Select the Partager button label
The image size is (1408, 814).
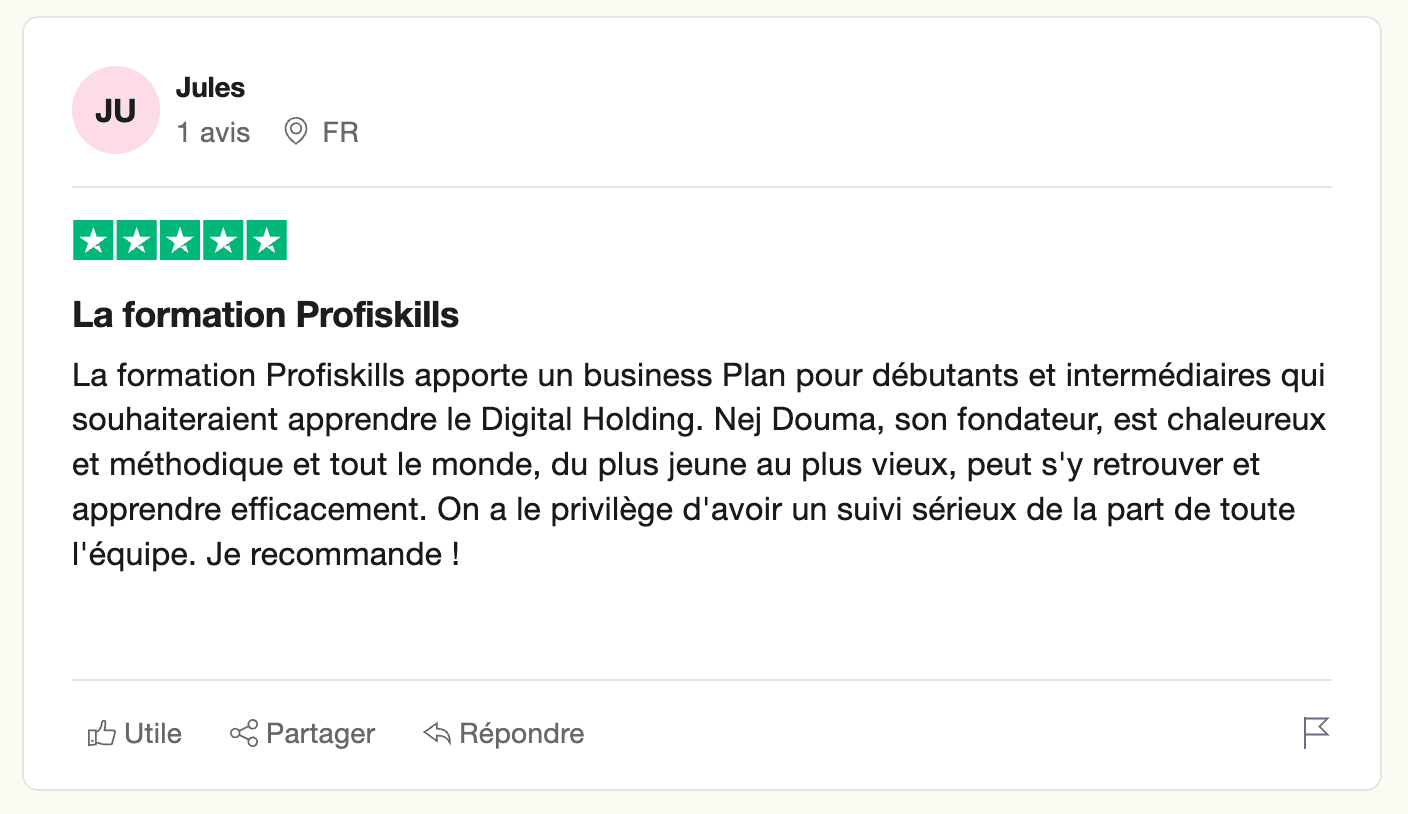click(321, 734)
